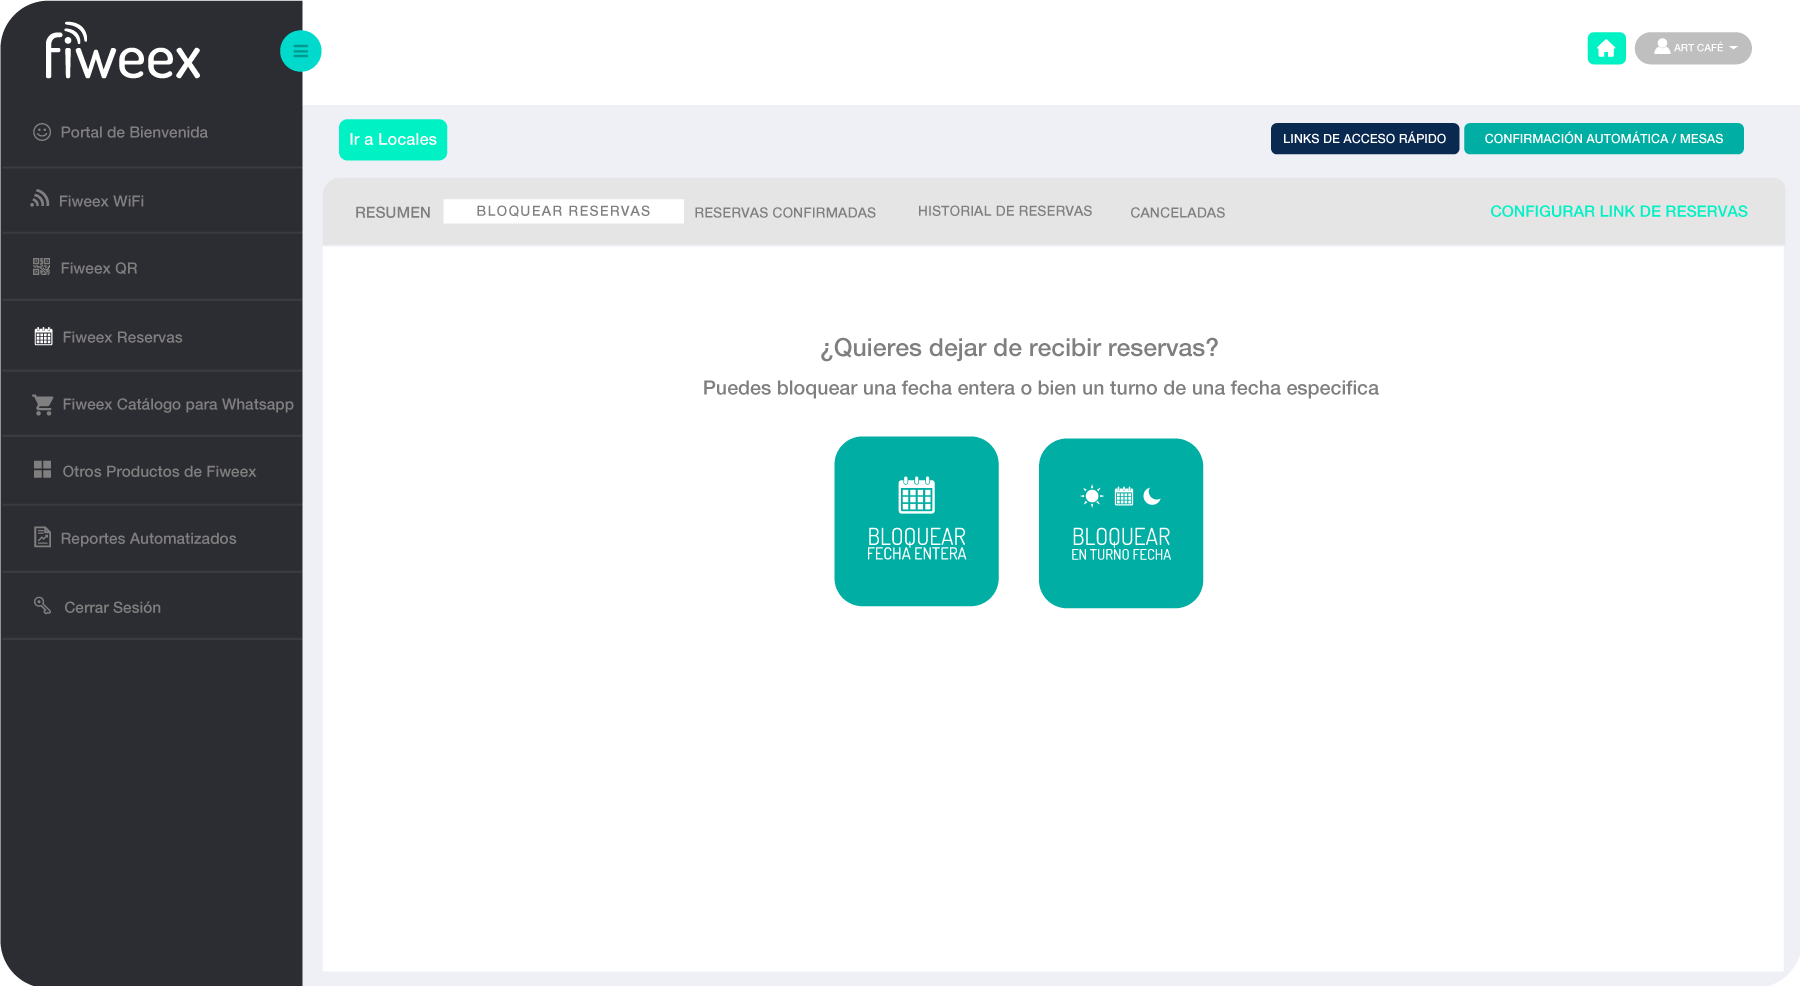Screen dimensions: 1800x986
Task: Click the Cerrar Sesión key icon
Action: (42, 605)
